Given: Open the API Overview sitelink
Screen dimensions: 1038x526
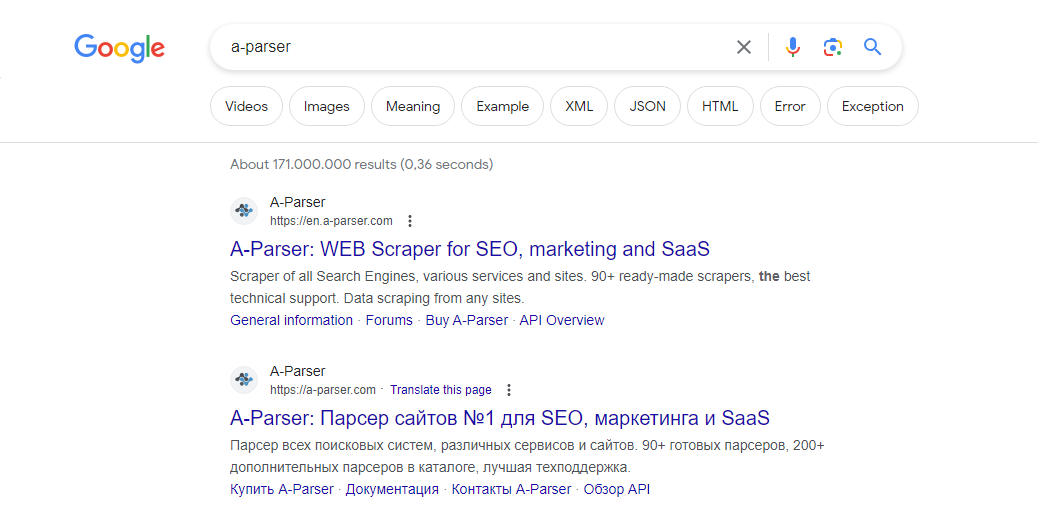Looking at the screenshot, I should (x=562, y=320).
